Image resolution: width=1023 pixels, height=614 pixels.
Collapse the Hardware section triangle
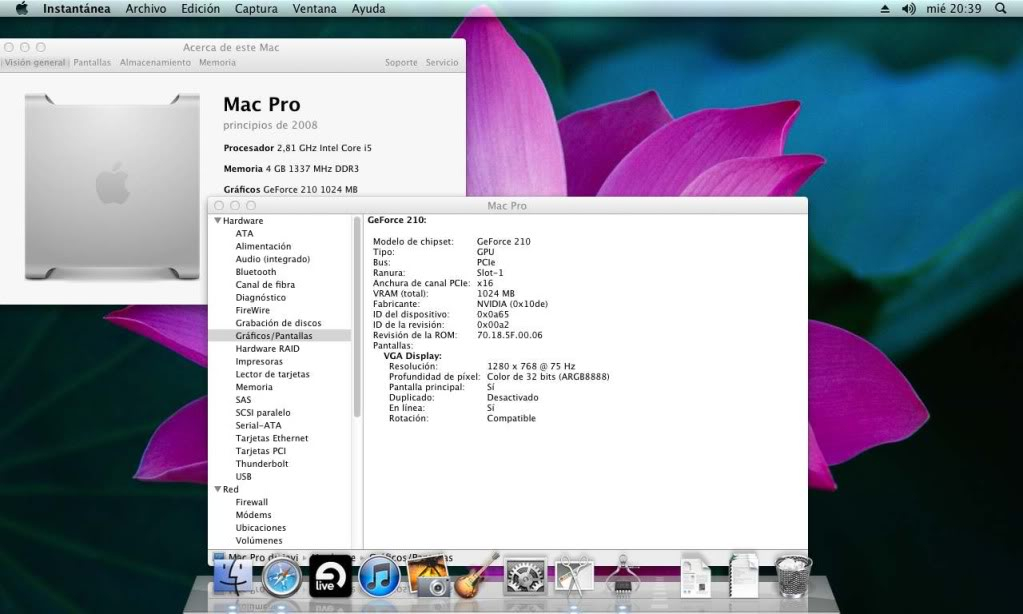pyautogui.click(x=218, y=221)
